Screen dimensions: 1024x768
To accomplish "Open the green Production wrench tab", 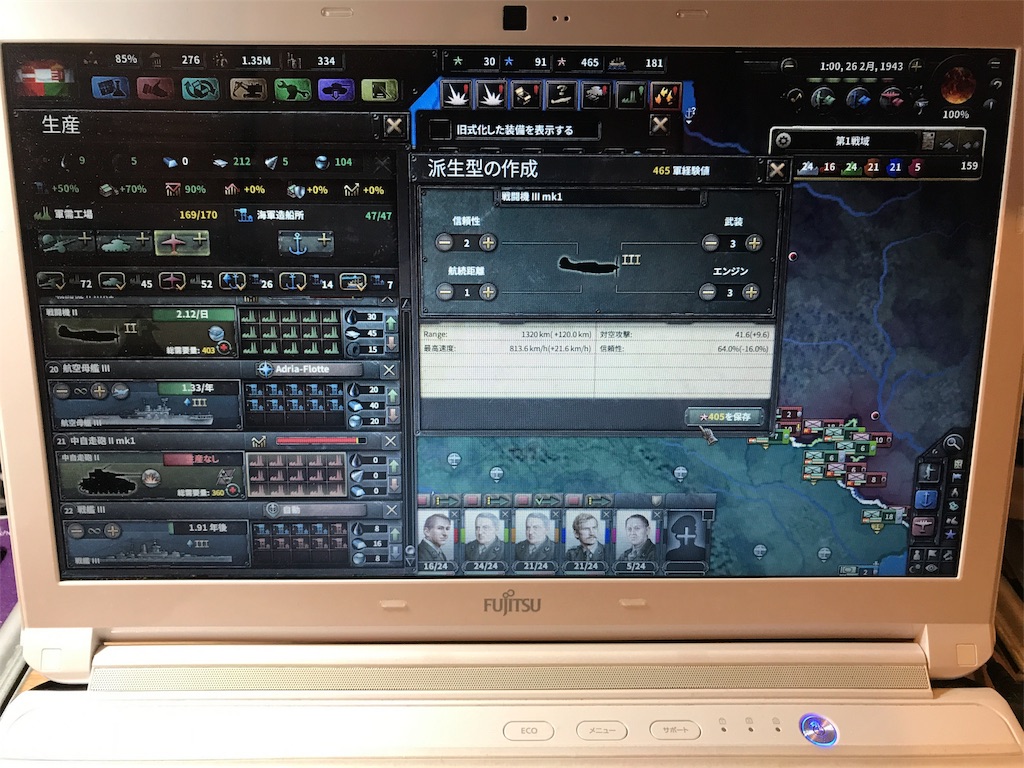I will click(292, 89).
